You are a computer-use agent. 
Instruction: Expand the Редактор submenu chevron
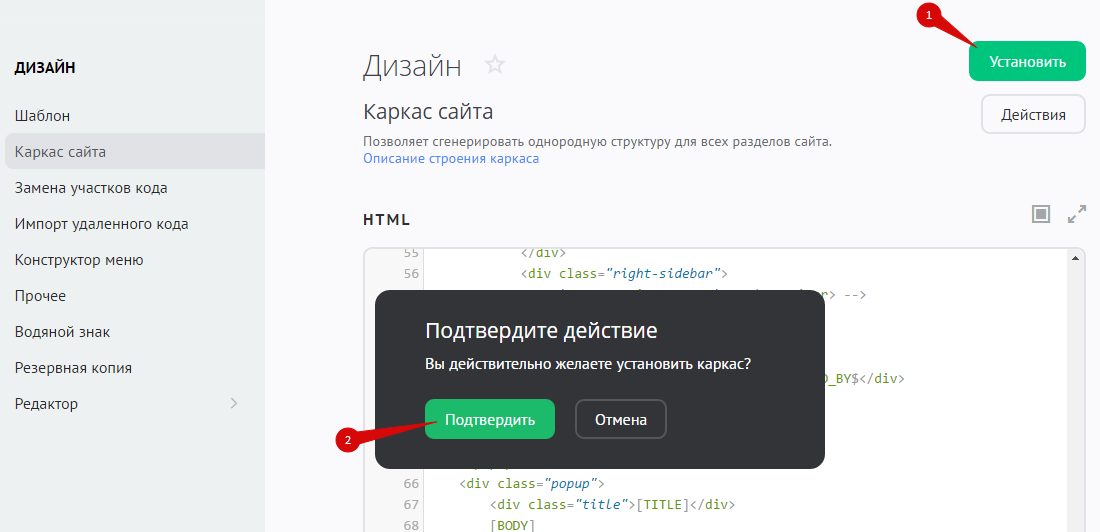(234, 404)
